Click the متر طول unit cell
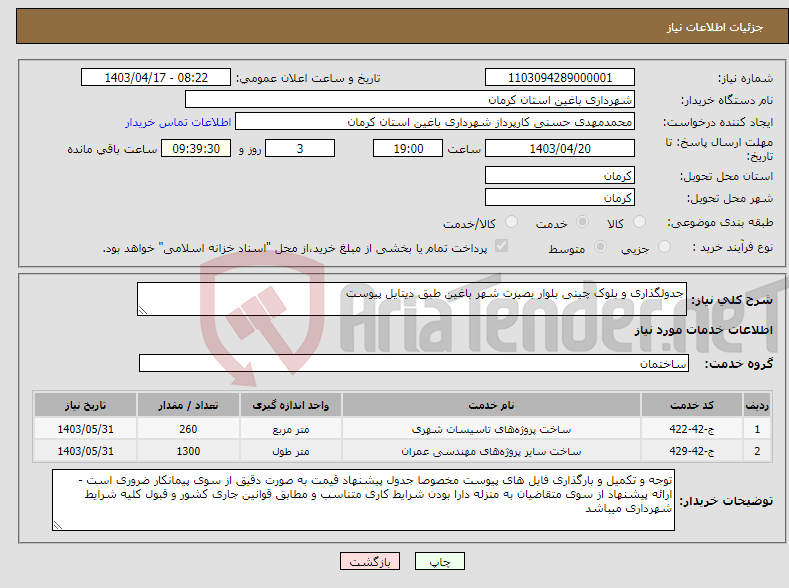Viewport: 789px width, 588px height. click(x=291, y=451)
